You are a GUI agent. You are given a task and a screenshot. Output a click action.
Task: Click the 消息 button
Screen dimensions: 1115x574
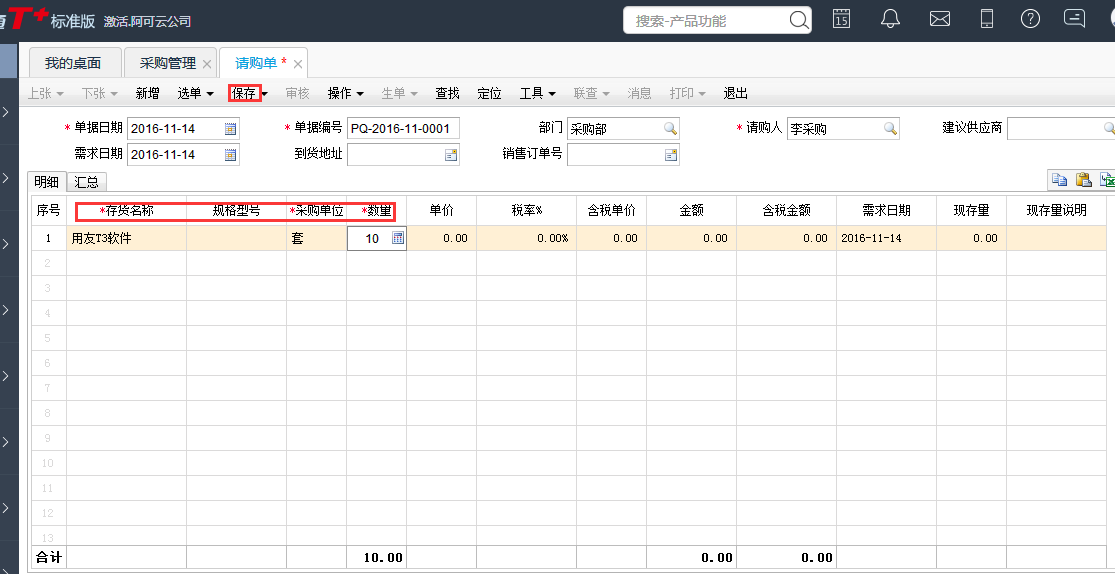click(x=639, y=93)
